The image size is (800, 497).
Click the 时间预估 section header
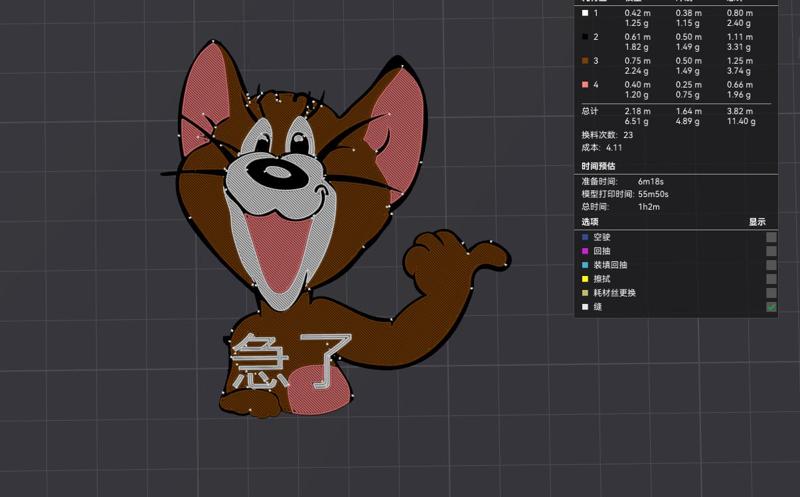coord(599,166)
